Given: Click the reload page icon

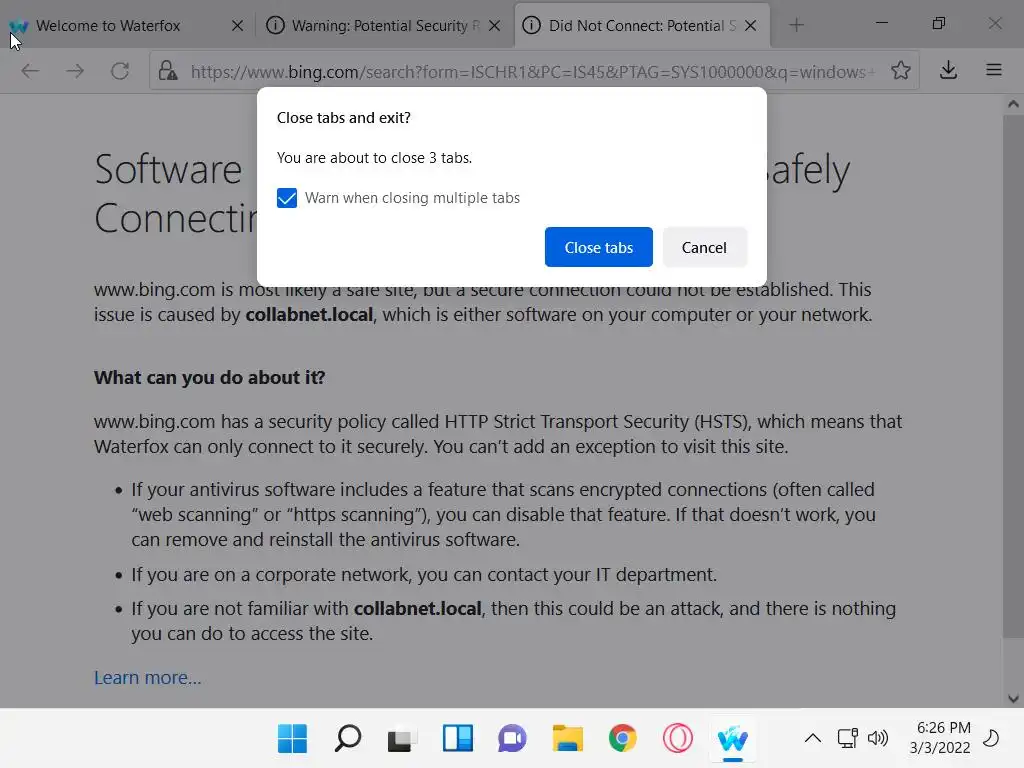Looking at the screenshot, I should 120,71.
